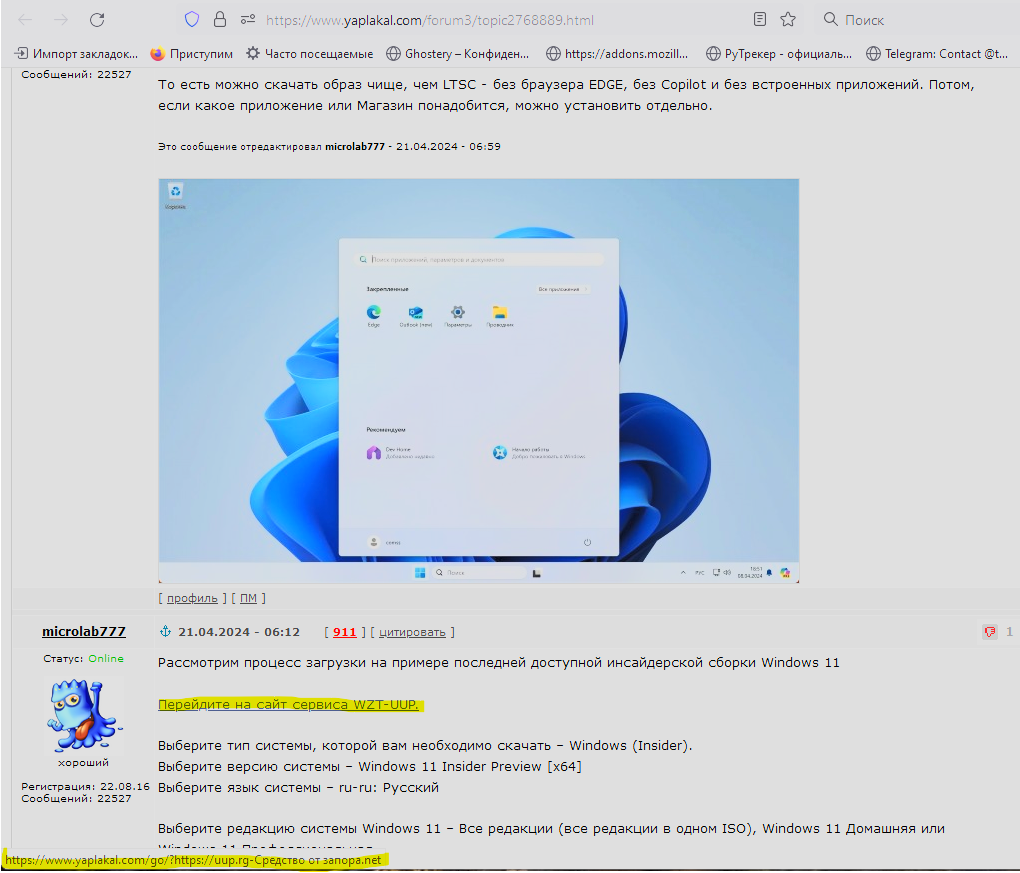Open the Ghostery bookmark
The width and height of the screenshot is (1020, 873).
(x=457, y=54)
